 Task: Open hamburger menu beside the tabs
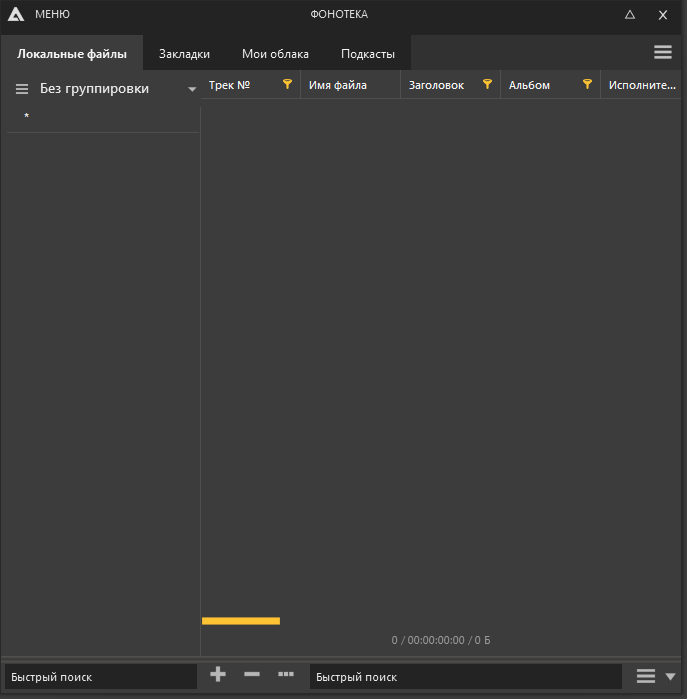point(663,53)
